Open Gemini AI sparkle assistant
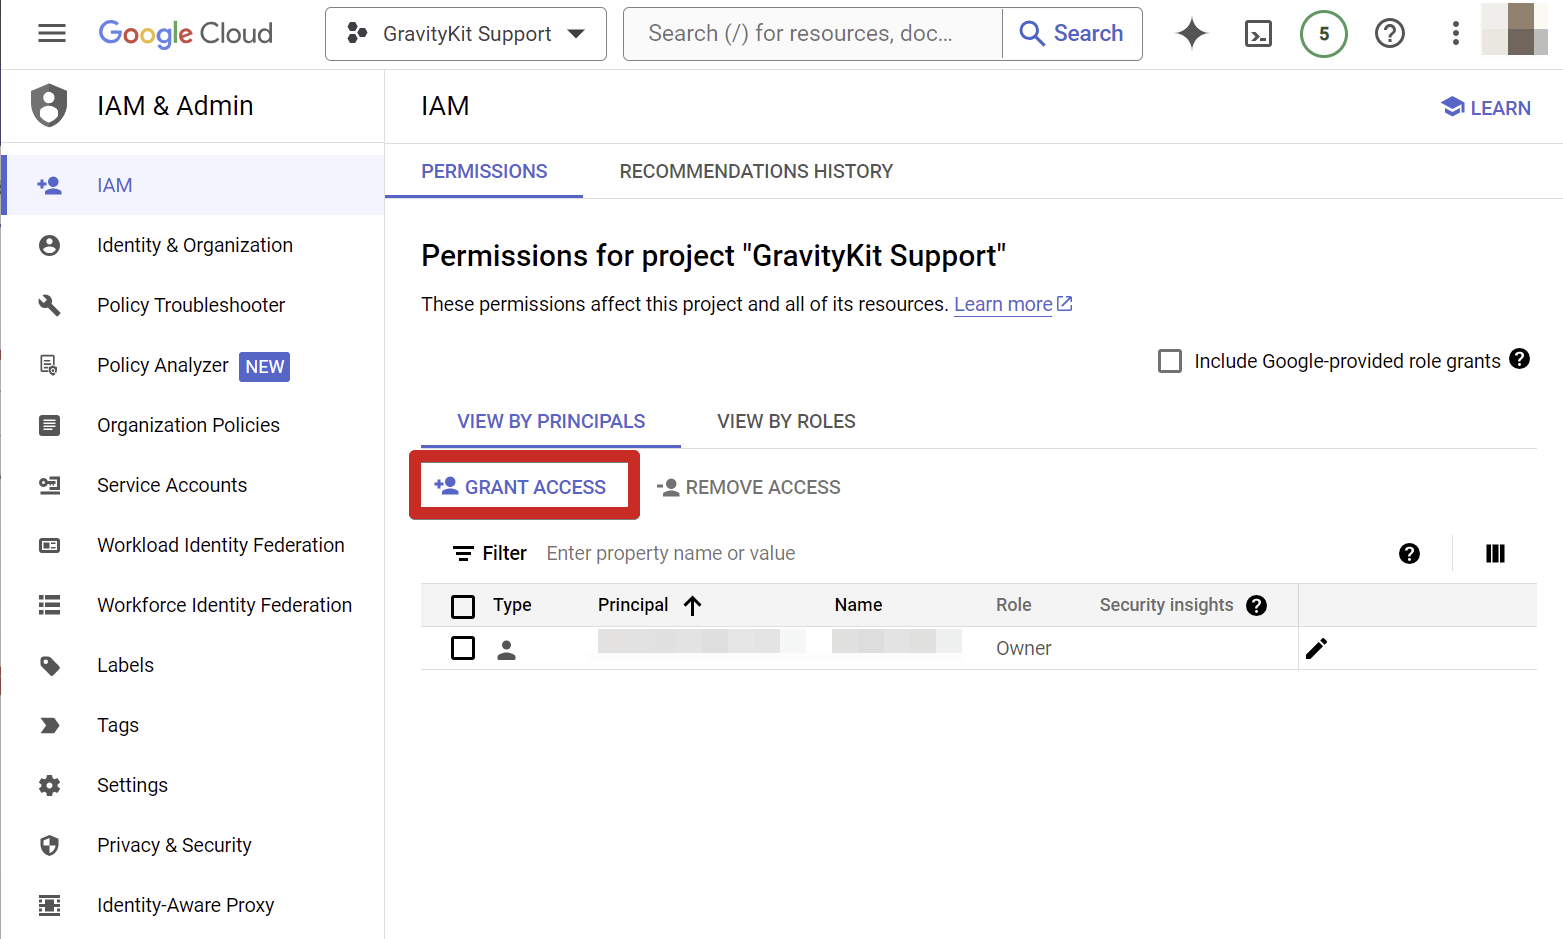The height and width of the screenshot is (939, 1563). click(1192, 34)
